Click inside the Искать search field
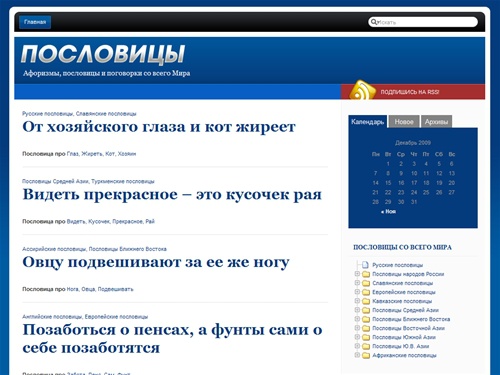Screen dimensions: 500x375 pyautogui.click(x=423, y=22)
